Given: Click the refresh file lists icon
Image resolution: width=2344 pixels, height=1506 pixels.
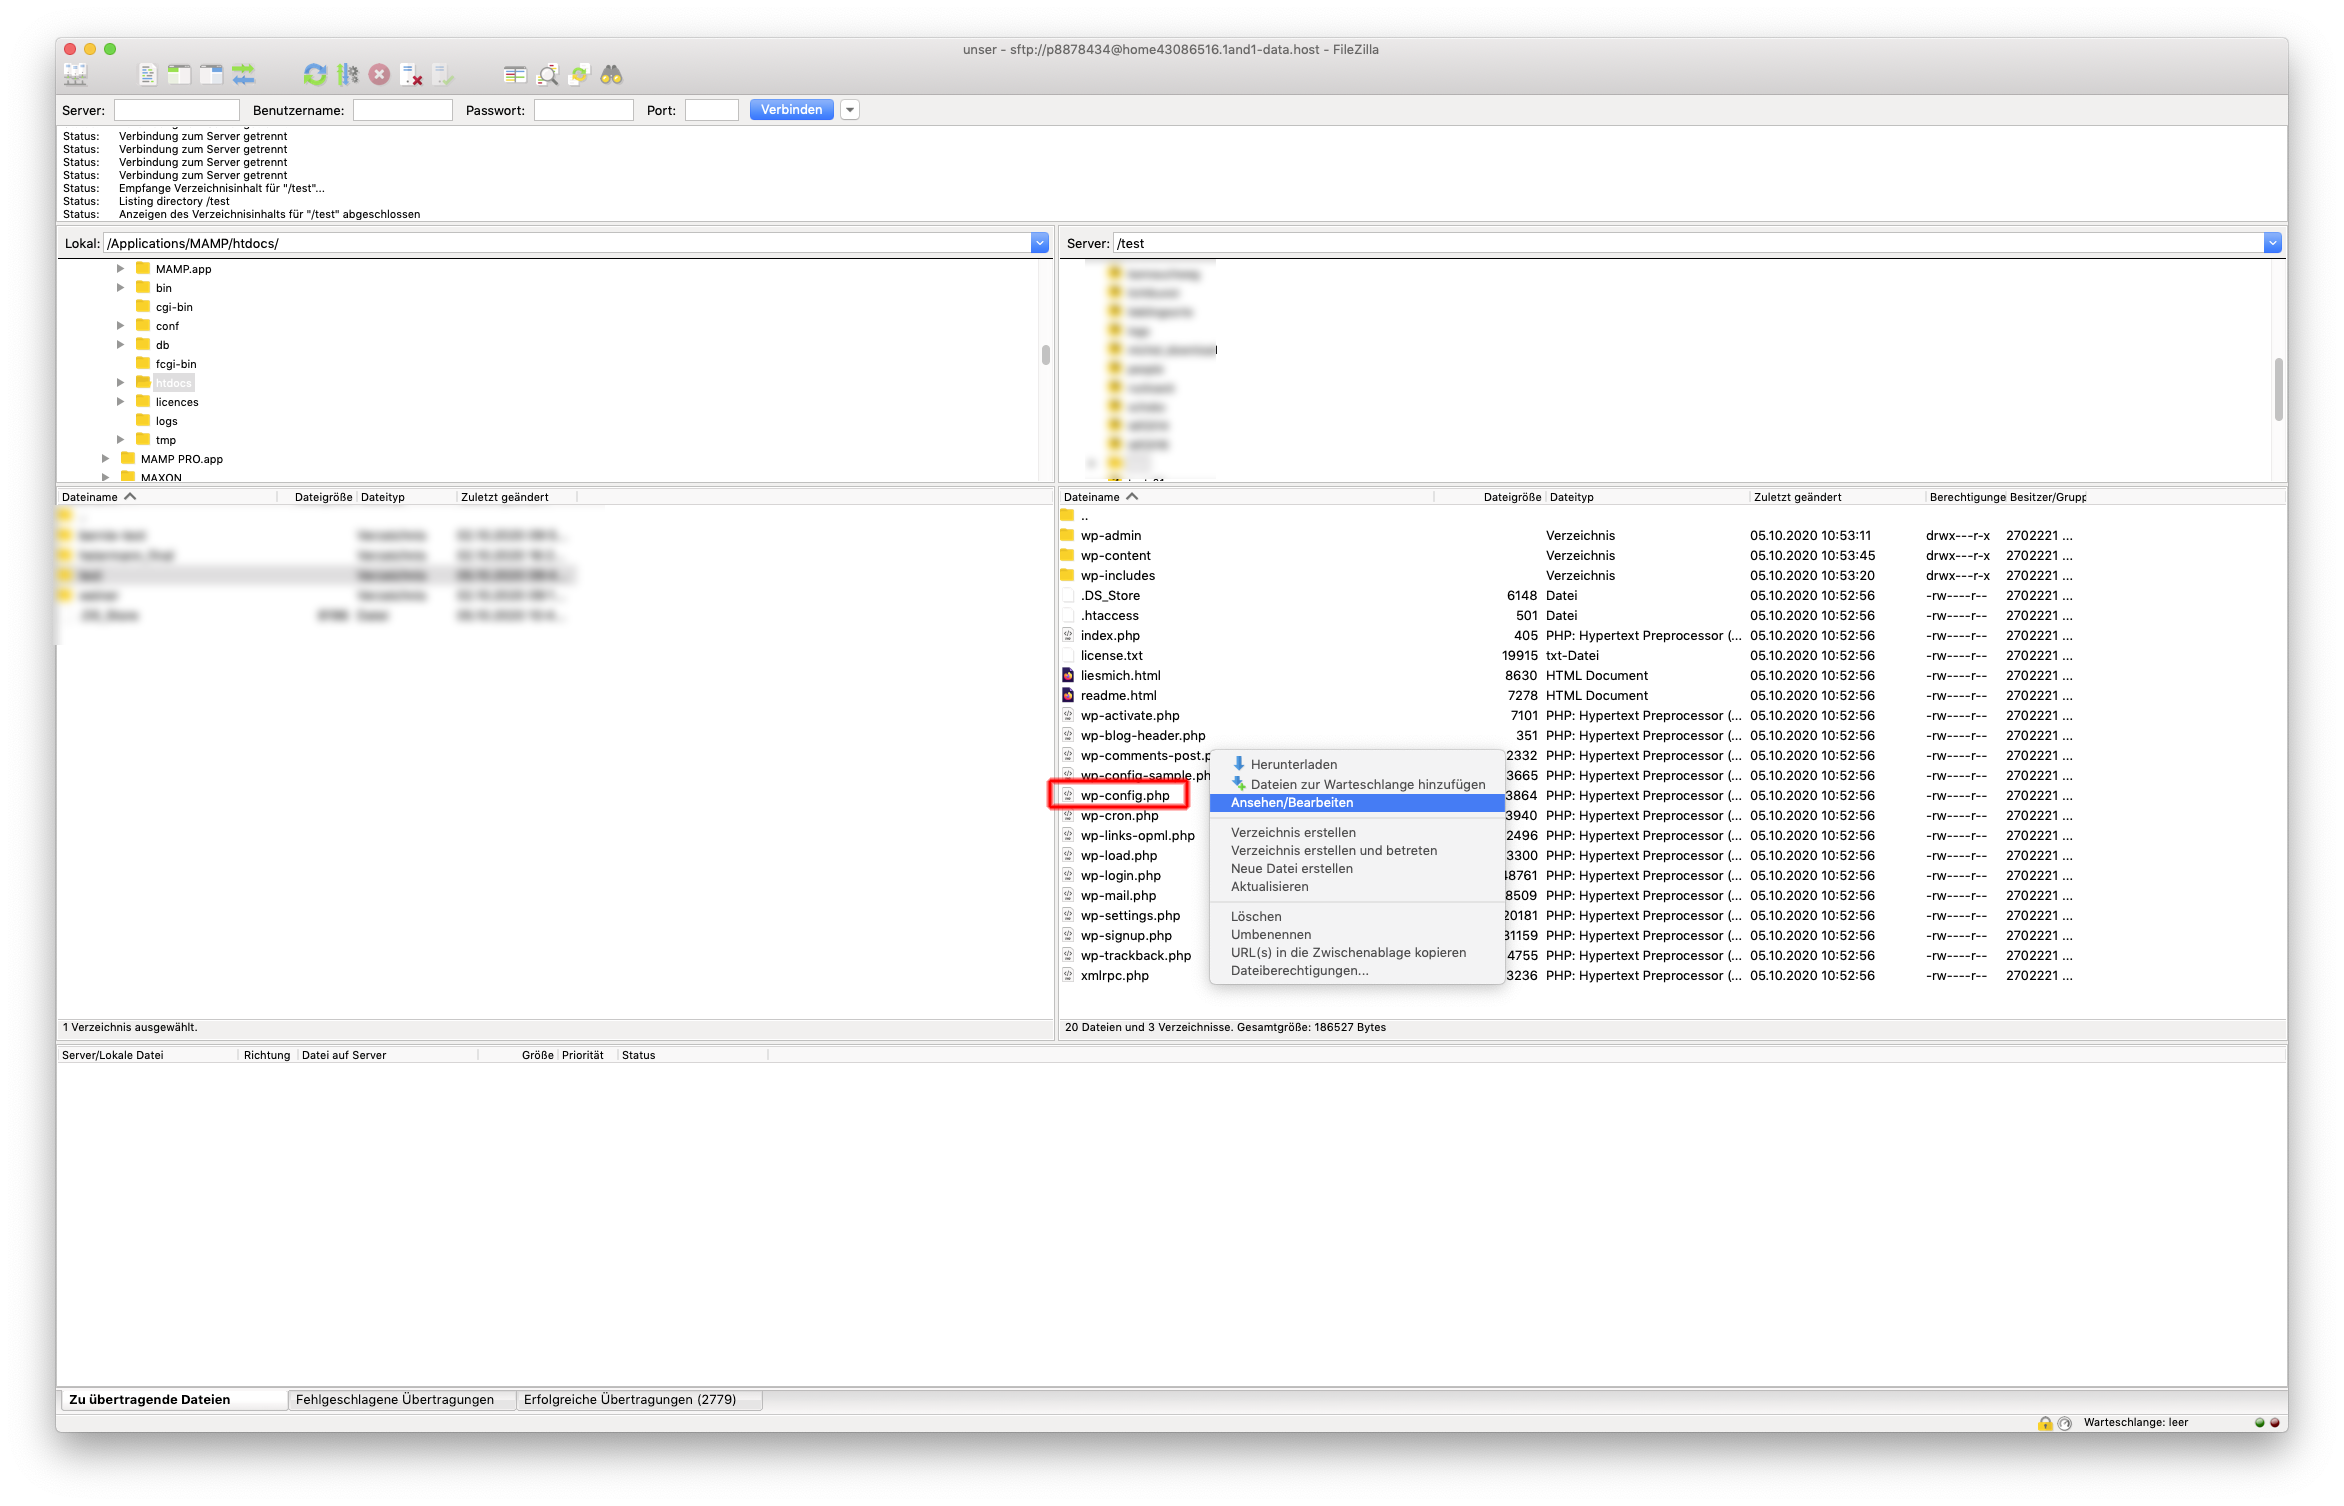Looking at the screenshot, I should [315, 74].
